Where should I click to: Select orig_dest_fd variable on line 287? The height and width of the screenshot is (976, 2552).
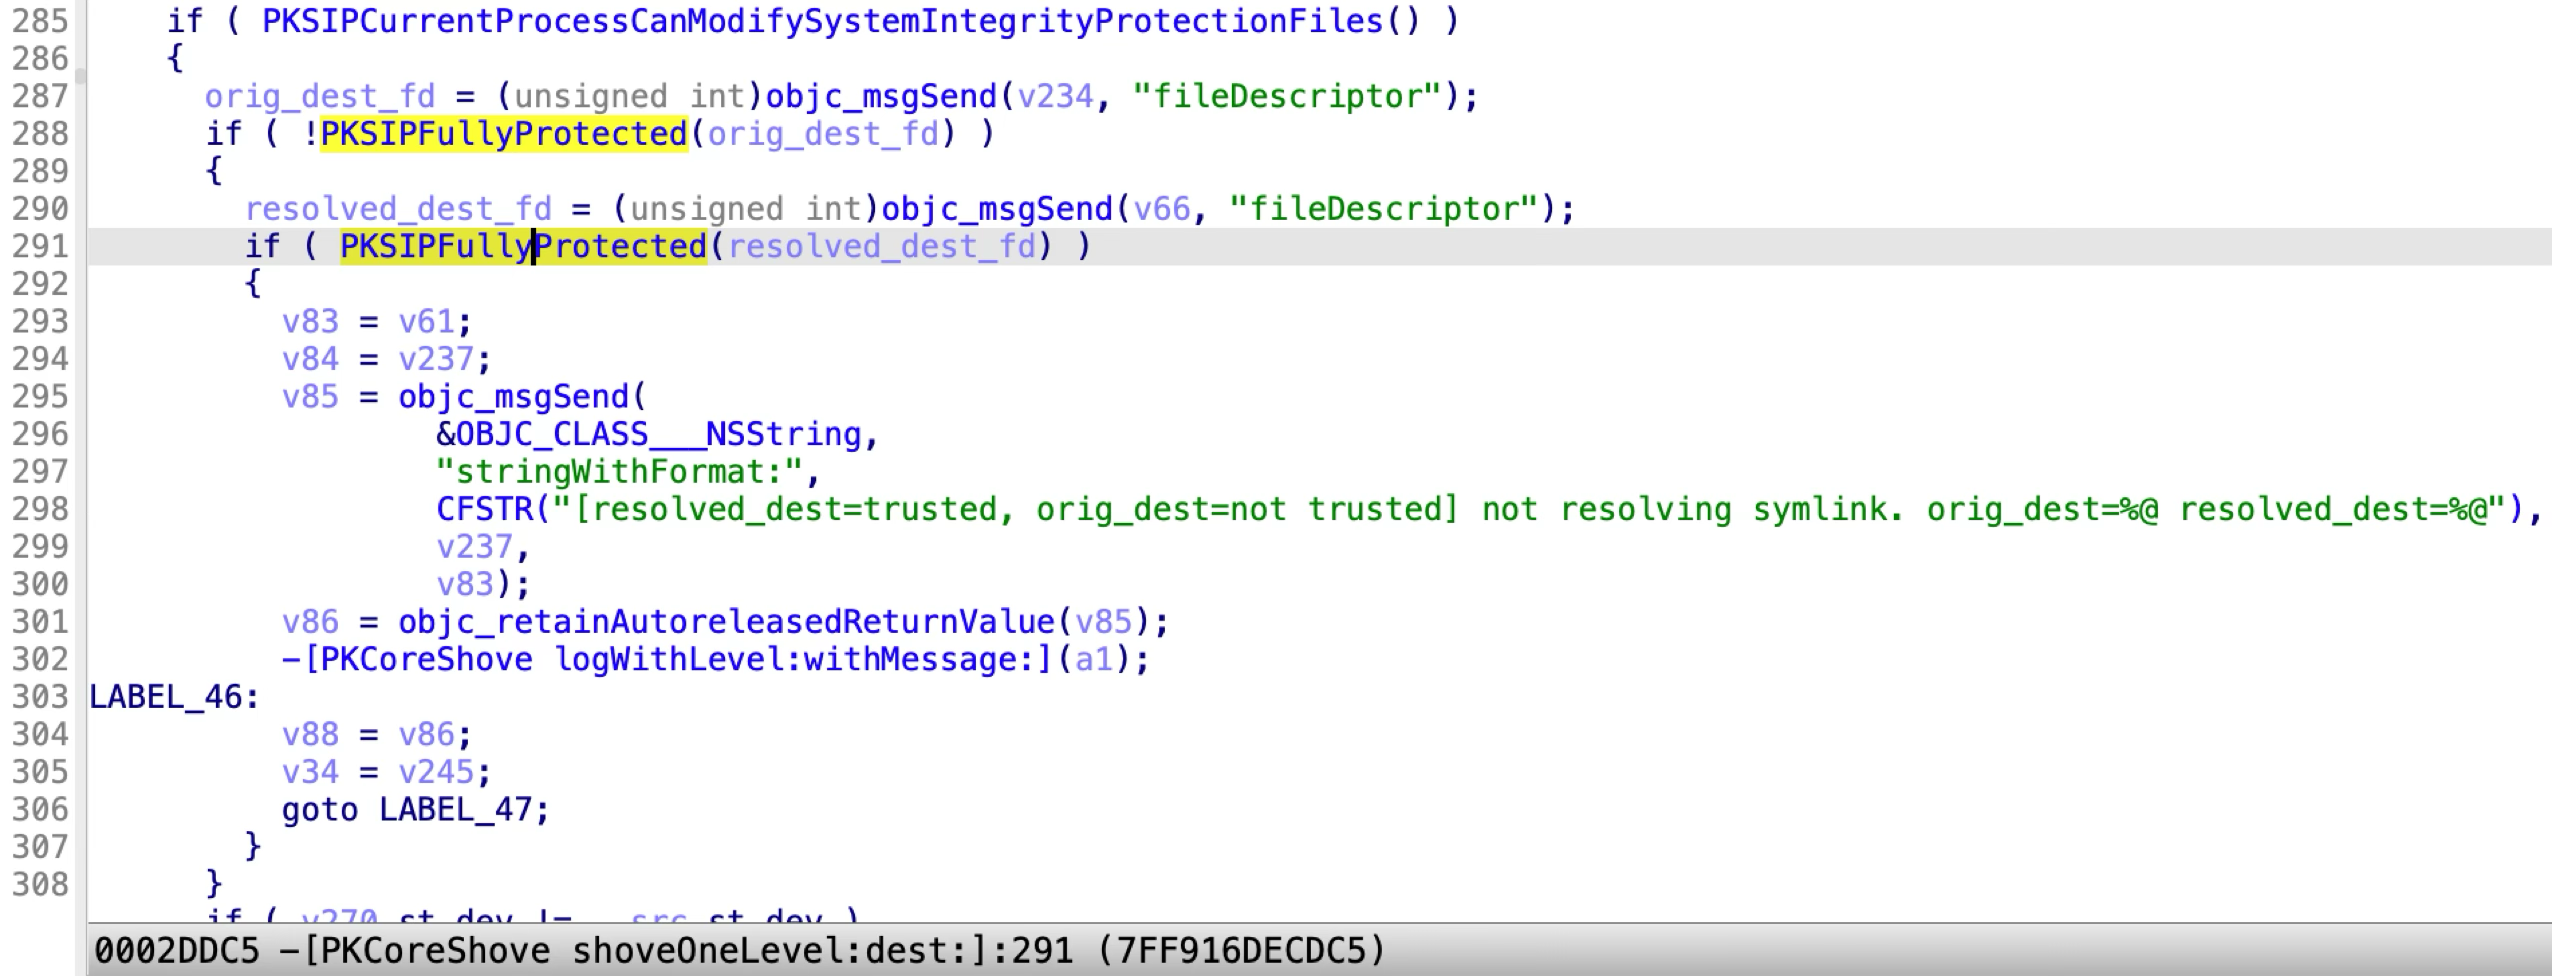coord(320,96)
